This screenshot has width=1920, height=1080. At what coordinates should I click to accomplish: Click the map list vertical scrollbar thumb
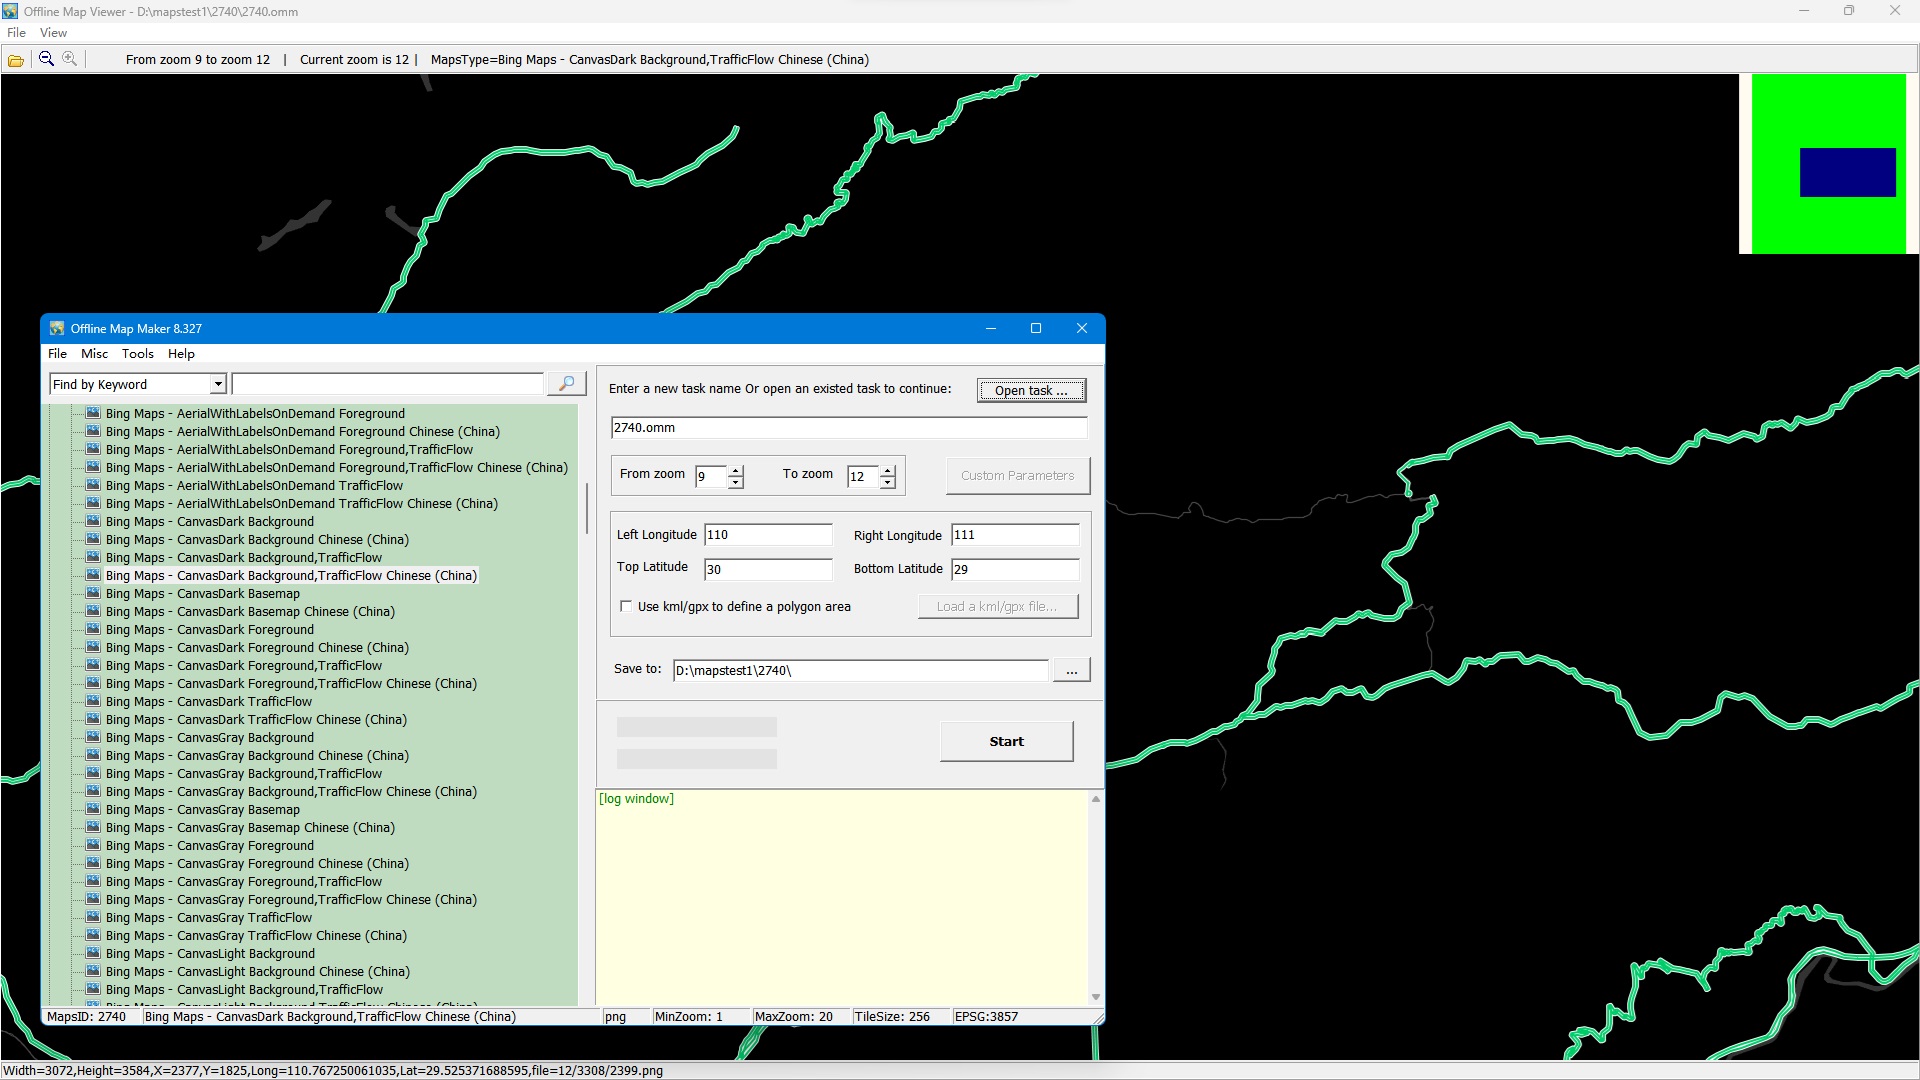586,508
